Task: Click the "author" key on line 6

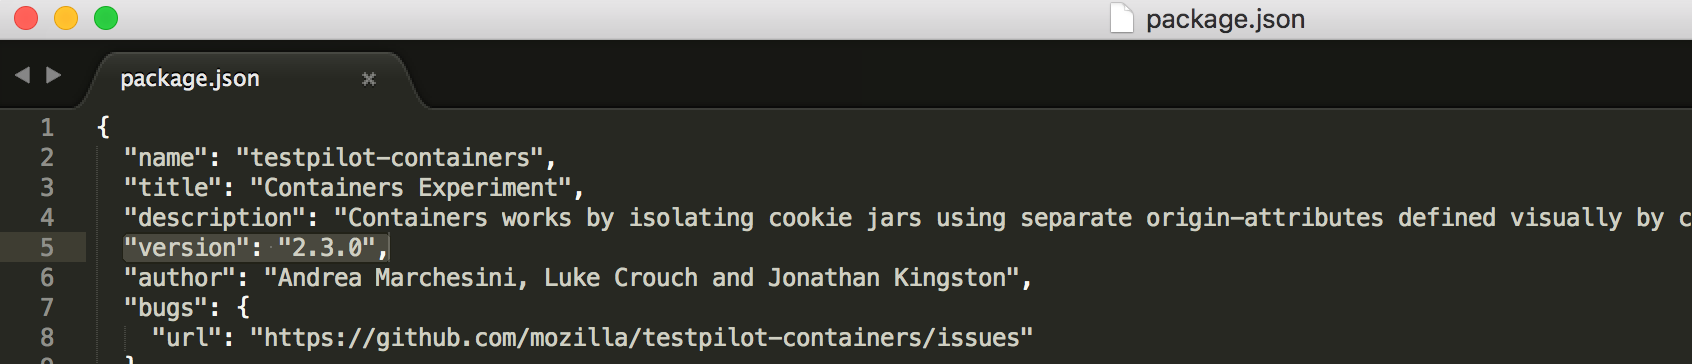Action: pyautogui.click(x=180, y=278)
